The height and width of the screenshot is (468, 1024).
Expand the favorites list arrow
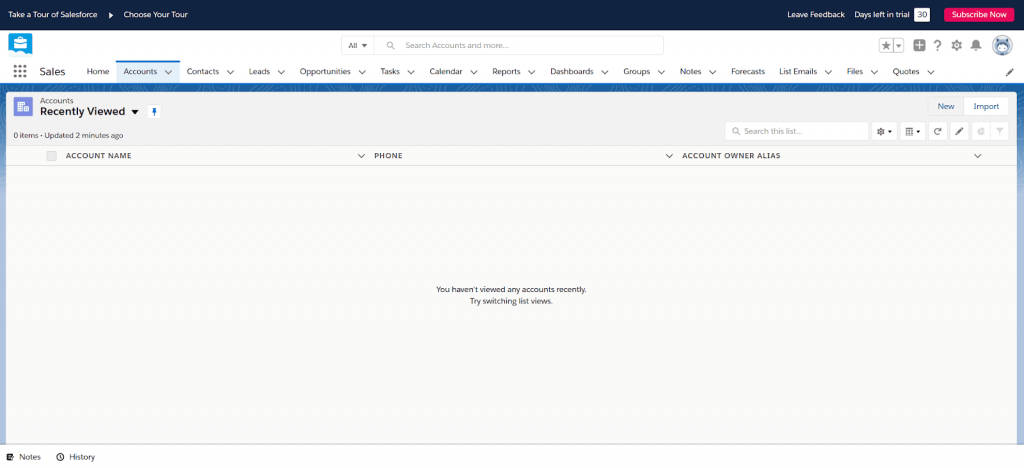(x=899, y=45)
